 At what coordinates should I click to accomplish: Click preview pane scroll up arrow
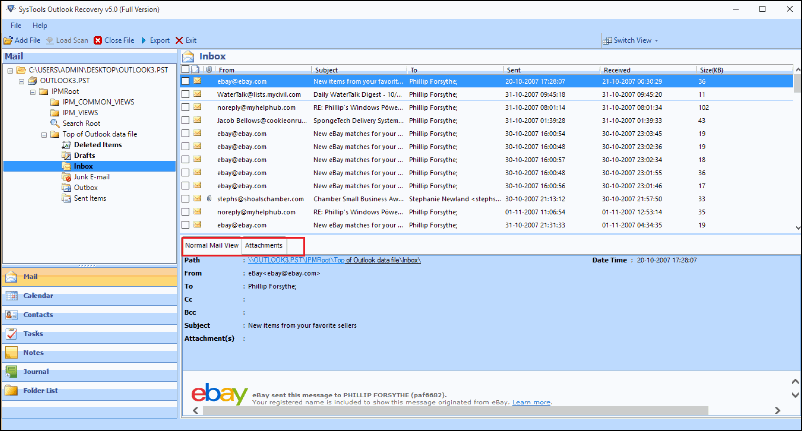pos(795,382)
